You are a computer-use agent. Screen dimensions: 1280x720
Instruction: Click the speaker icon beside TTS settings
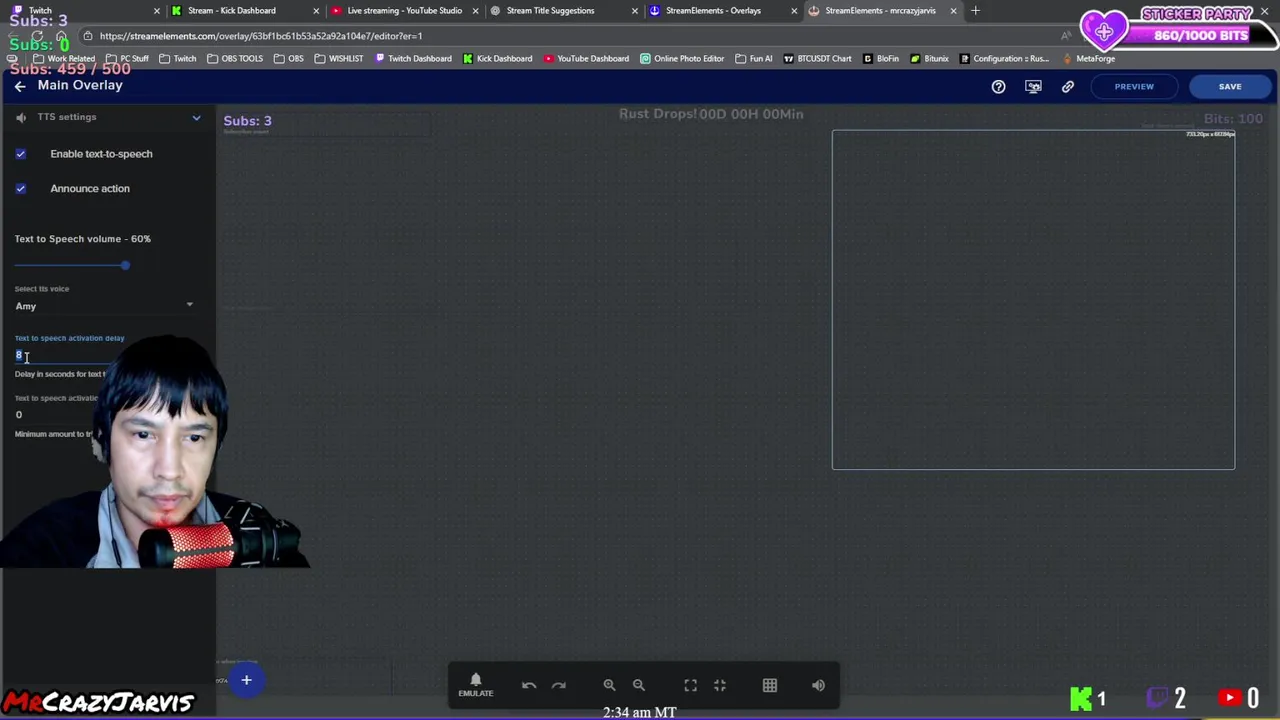pyautogui.click(x=21, y=117)
